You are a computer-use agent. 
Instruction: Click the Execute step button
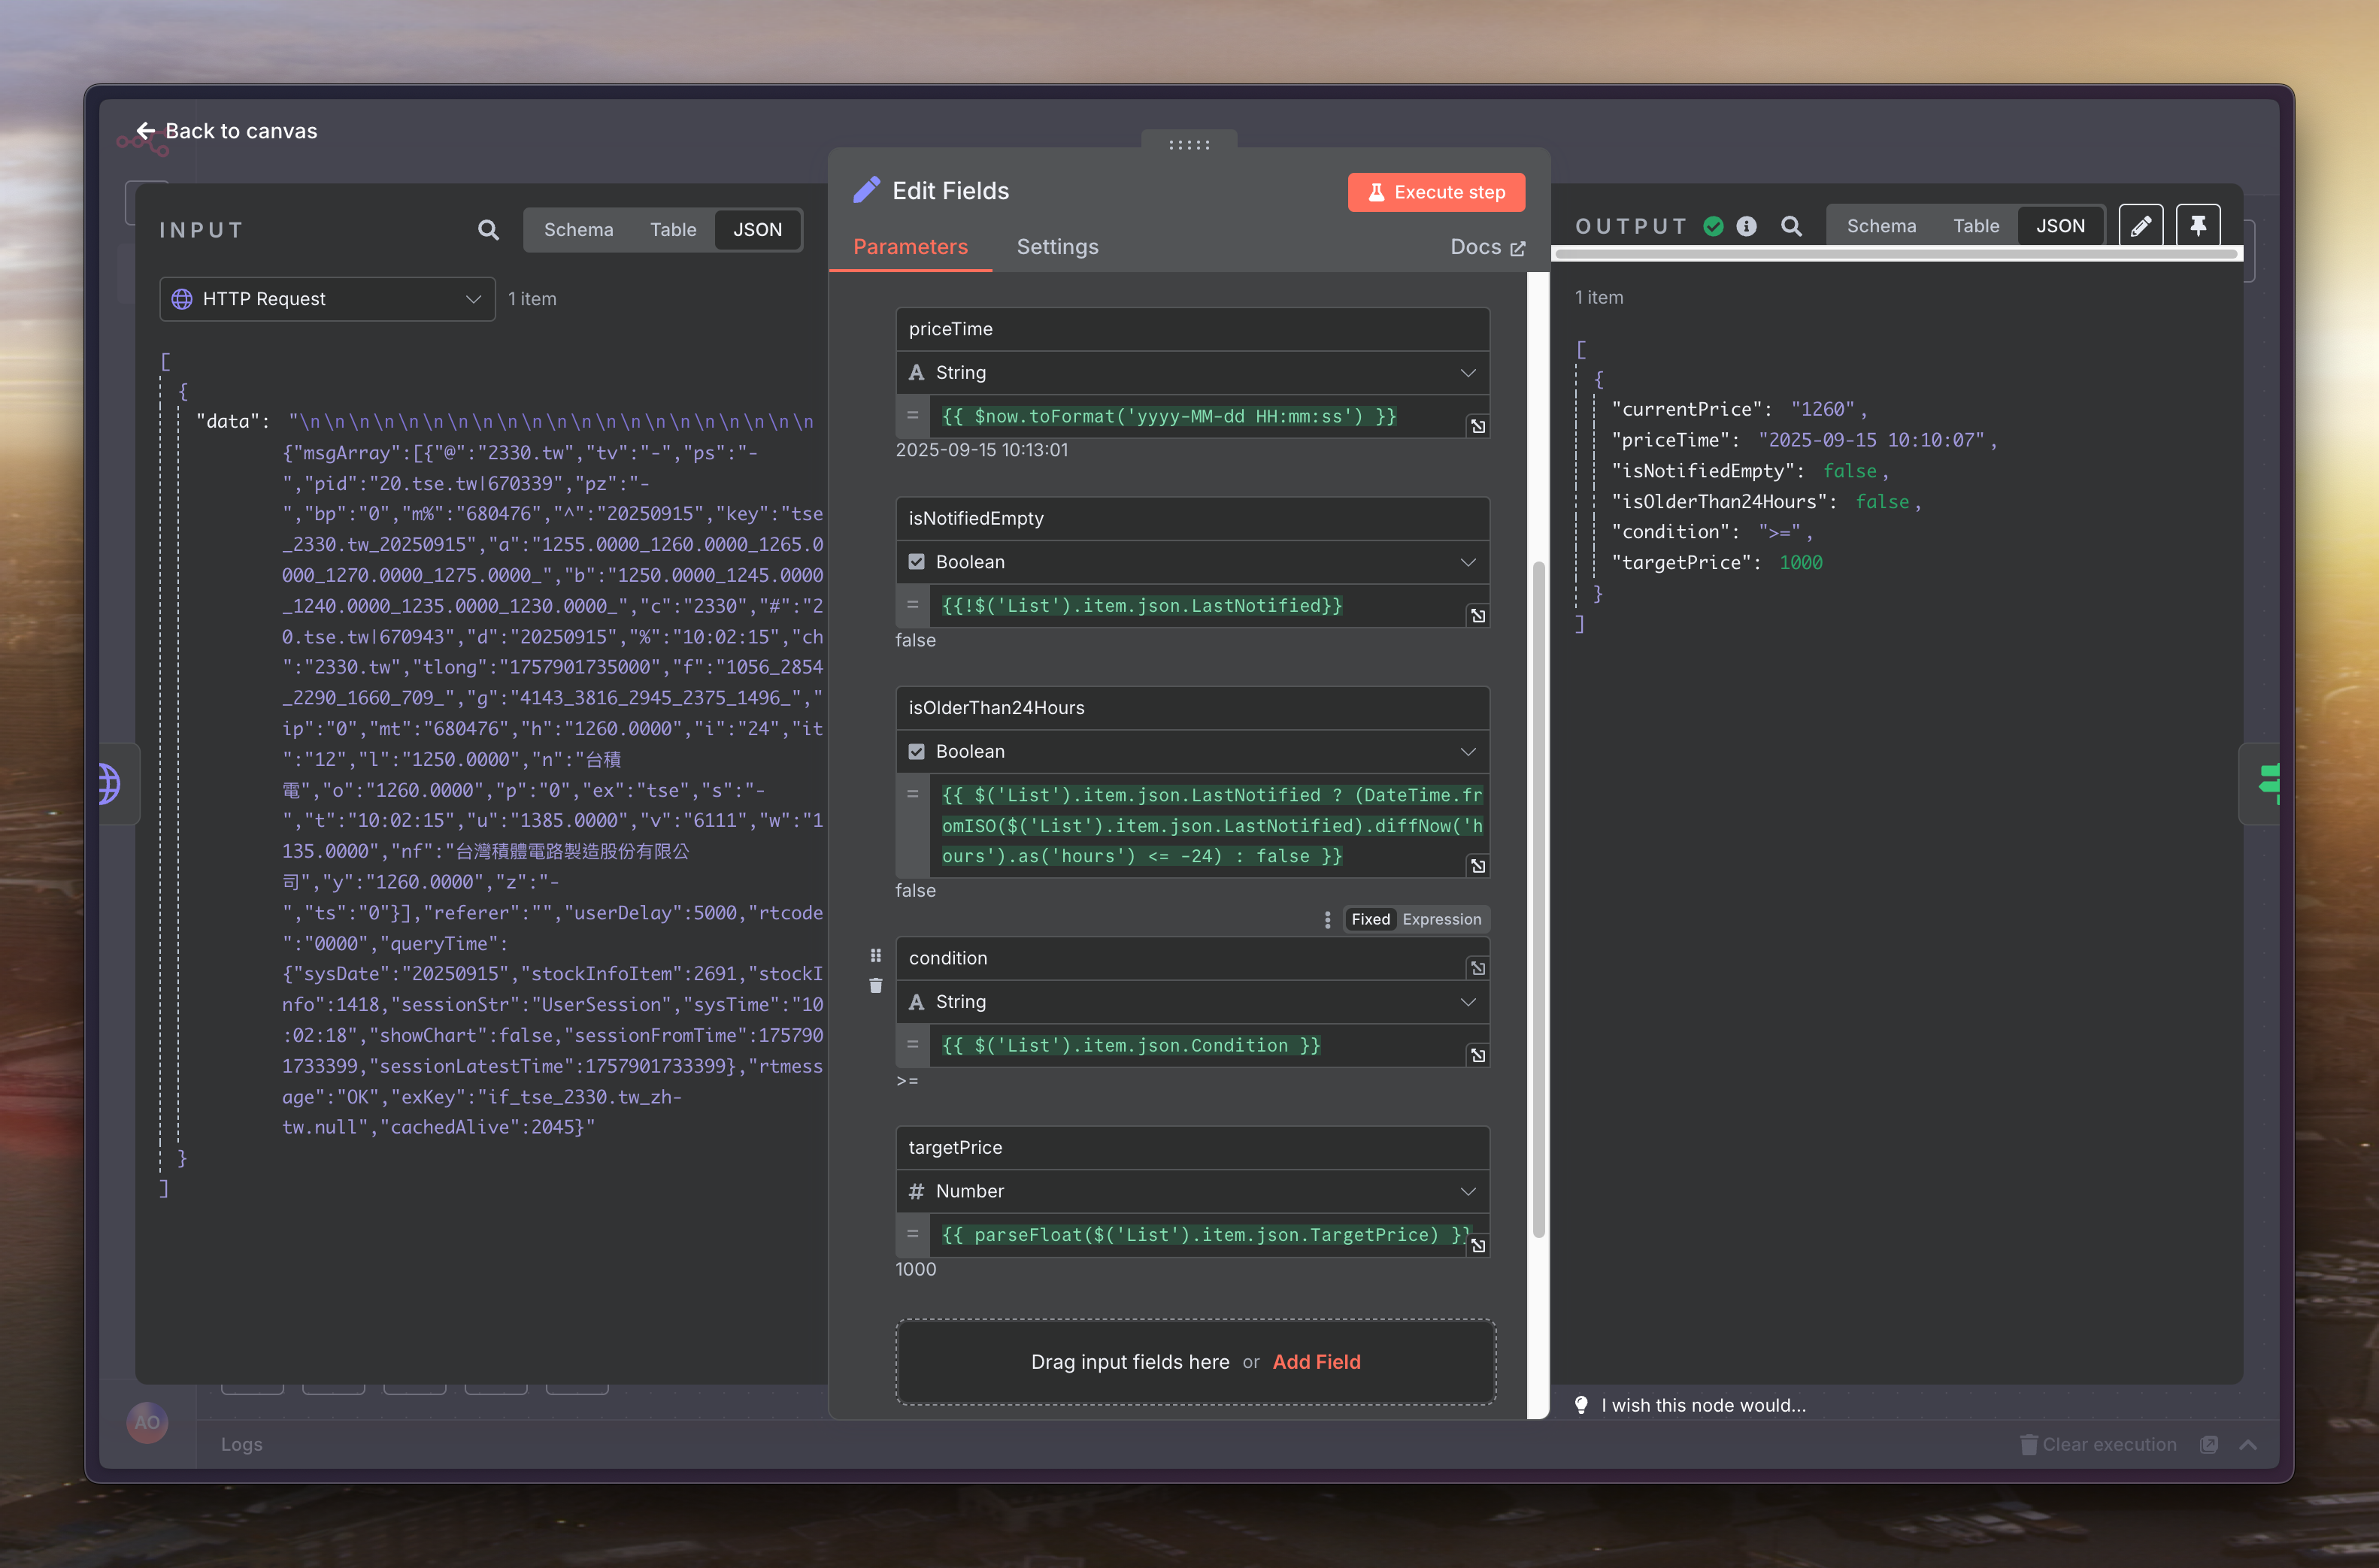[1436, 192]
